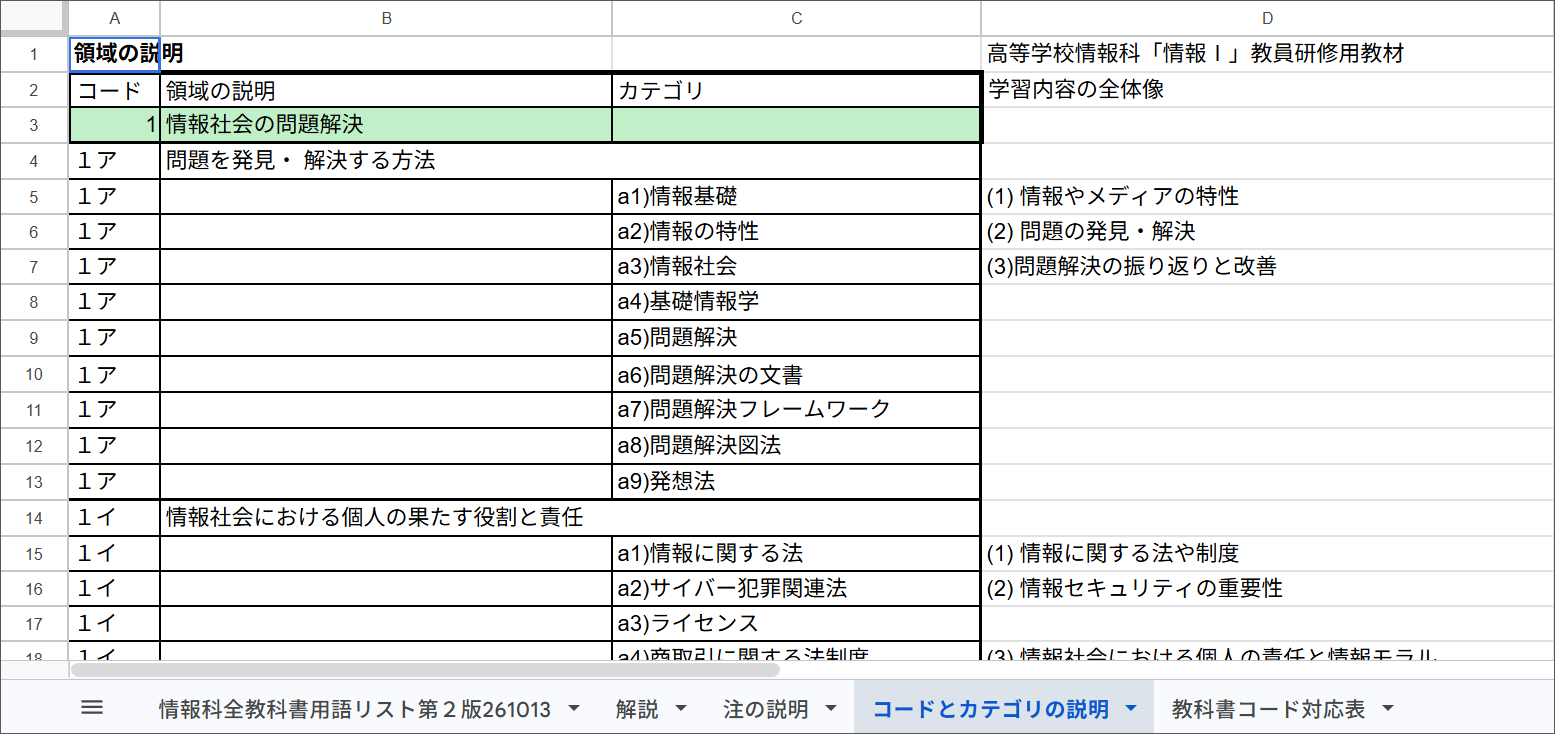Select cell 学習内容の全体像

click(1267, 89)
